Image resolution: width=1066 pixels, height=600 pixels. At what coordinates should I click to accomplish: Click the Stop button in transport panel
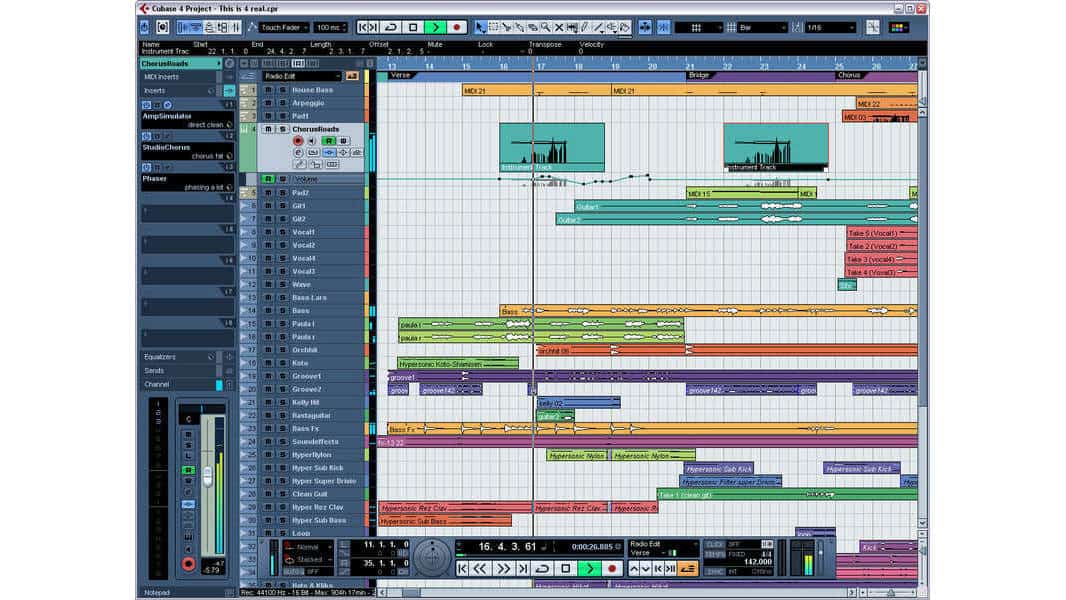click(x=565, y=568)
